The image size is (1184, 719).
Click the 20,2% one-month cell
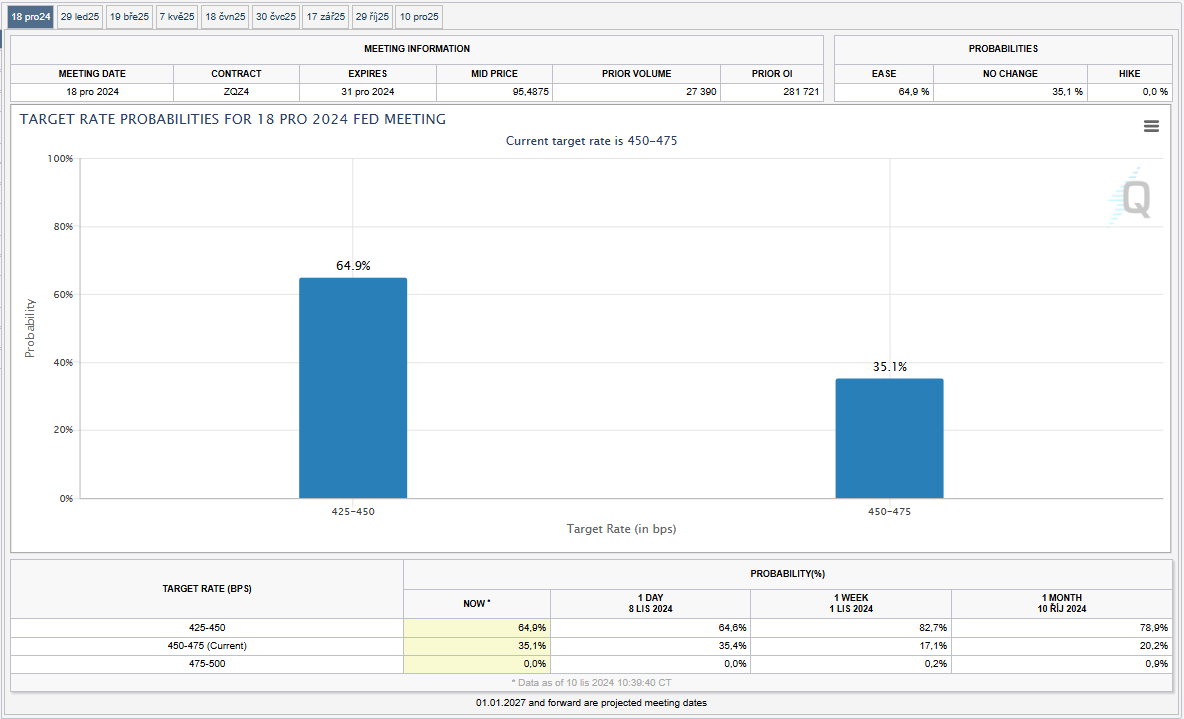[x=1062, y=646]
